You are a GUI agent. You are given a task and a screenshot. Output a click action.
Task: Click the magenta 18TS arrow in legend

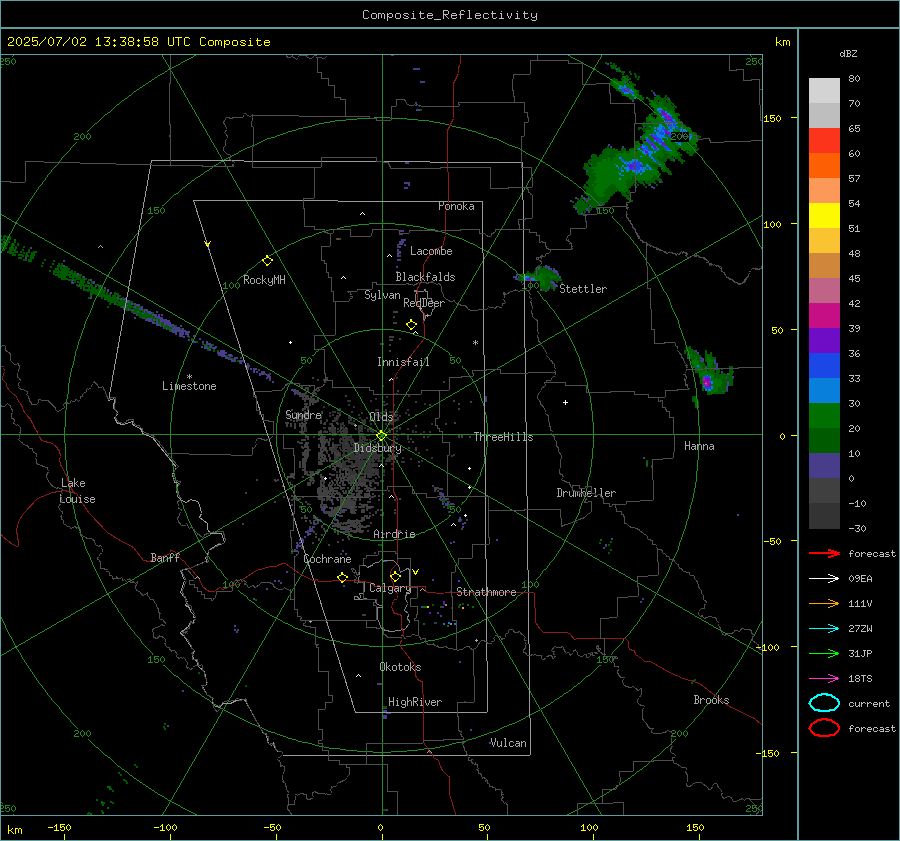coord(824,679)
